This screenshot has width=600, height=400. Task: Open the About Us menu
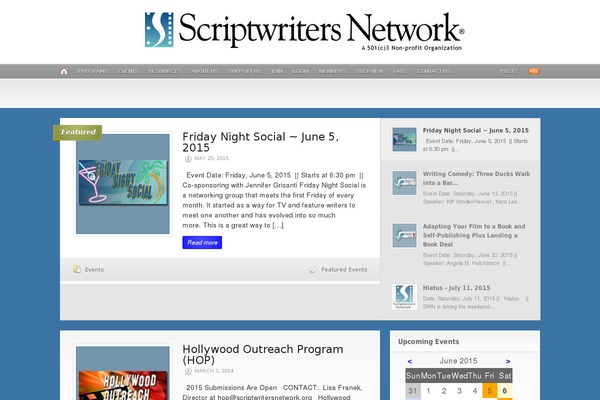click(x=204, y=71)
